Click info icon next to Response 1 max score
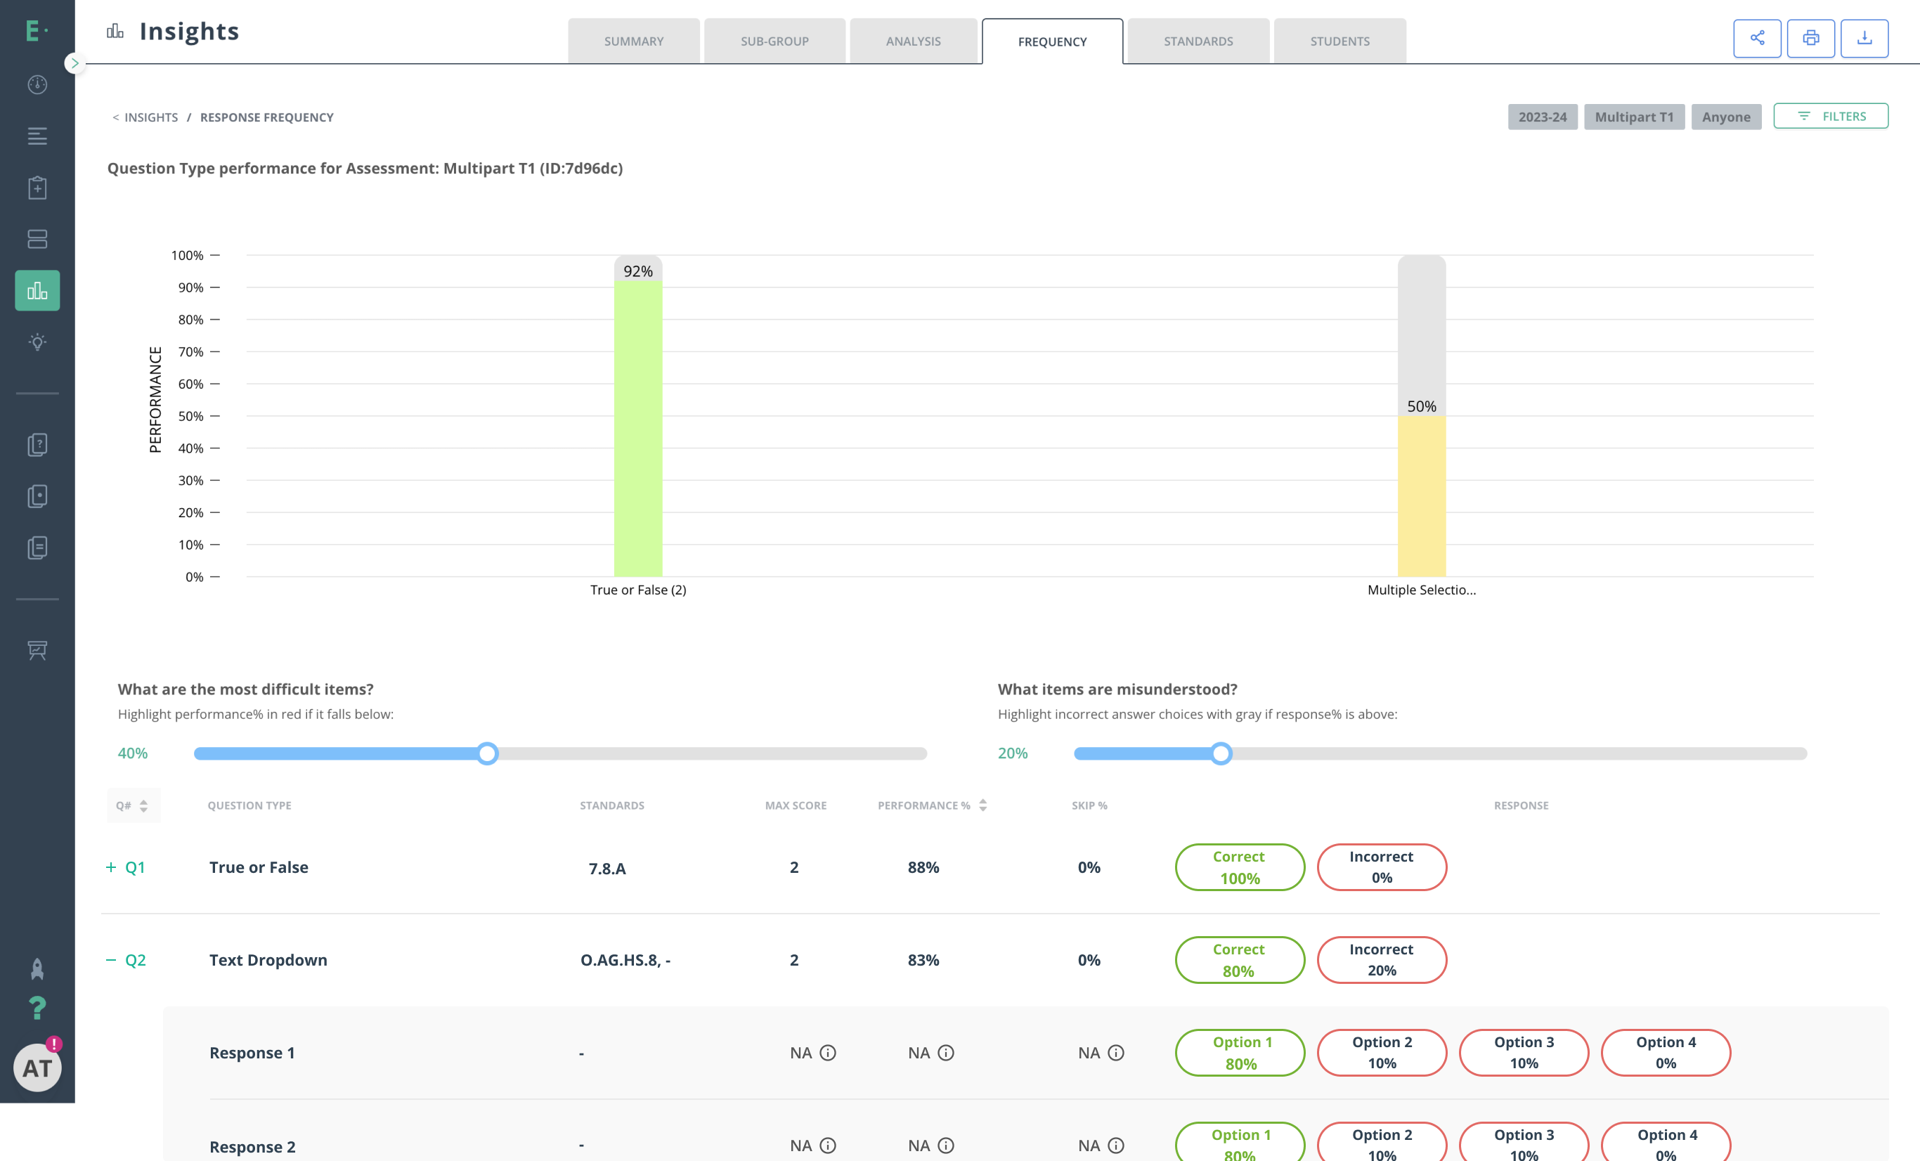This screenshot has height=1161, width=1920. (828, 1053)
